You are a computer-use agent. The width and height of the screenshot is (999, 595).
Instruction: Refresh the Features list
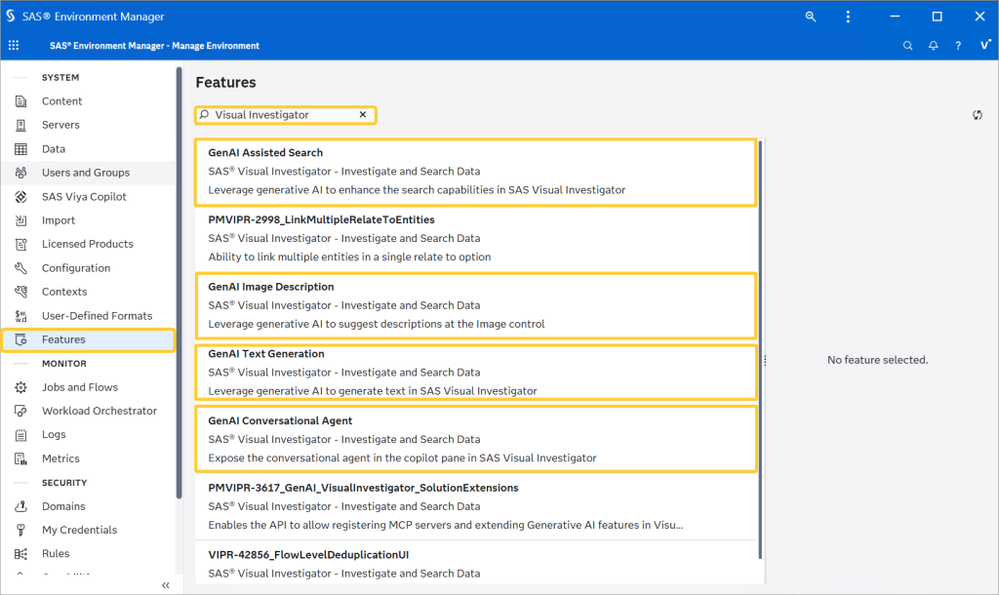977,115
